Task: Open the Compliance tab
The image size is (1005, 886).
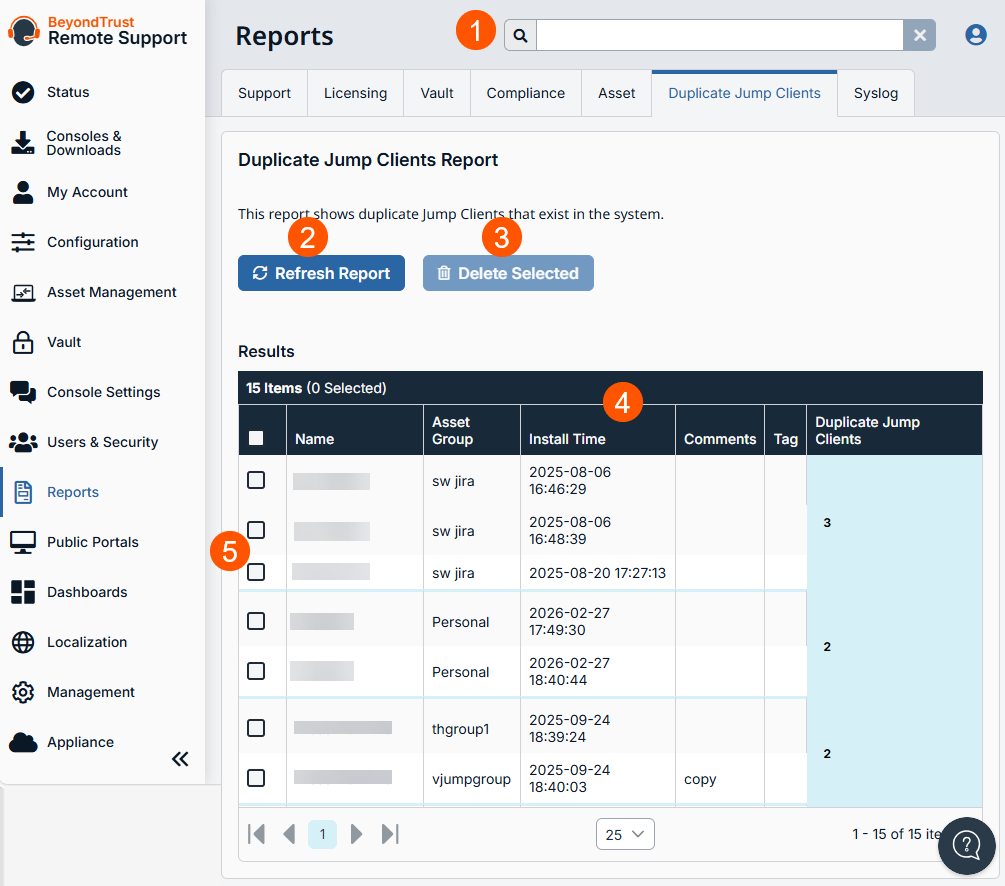Action: pyautogui.click(x=525, y=93)
